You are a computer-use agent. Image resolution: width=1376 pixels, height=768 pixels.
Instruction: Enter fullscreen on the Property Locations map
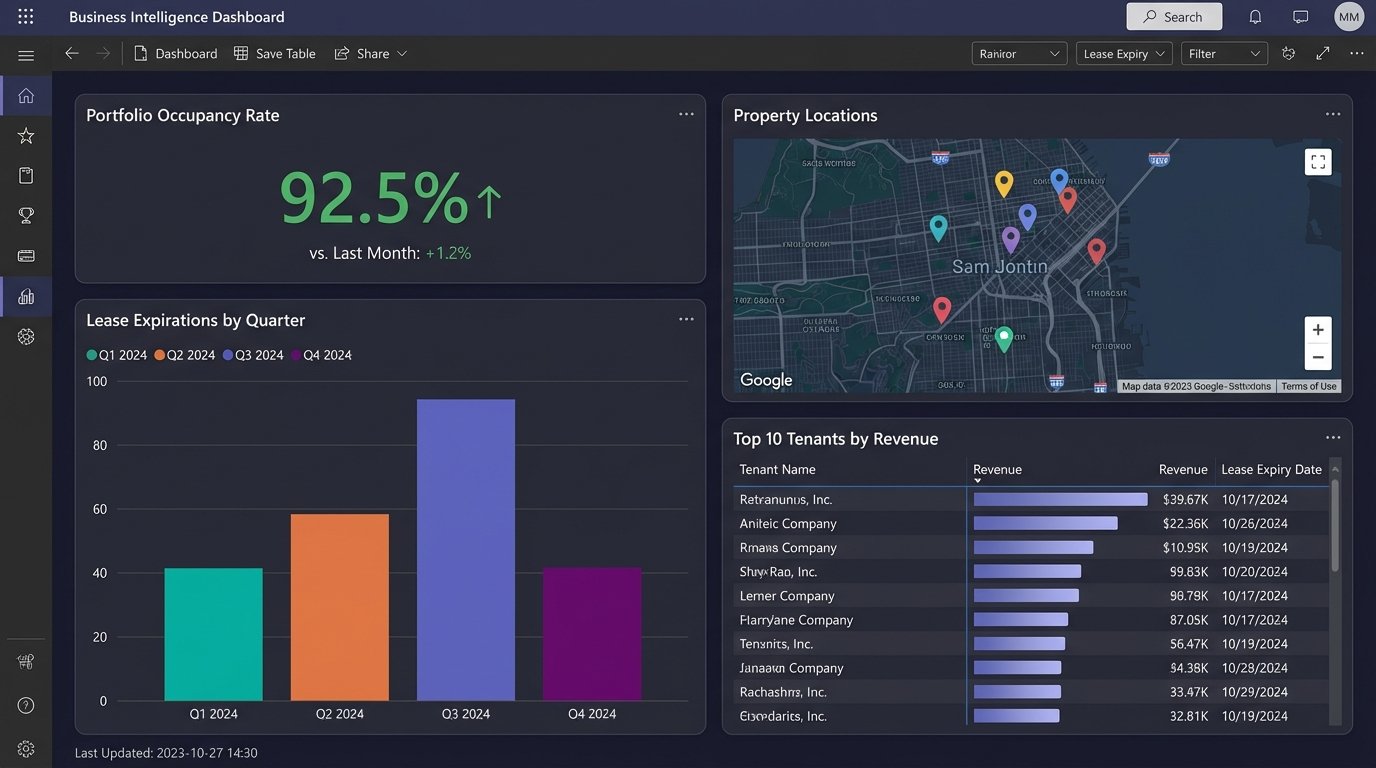tap(1318, 161)
